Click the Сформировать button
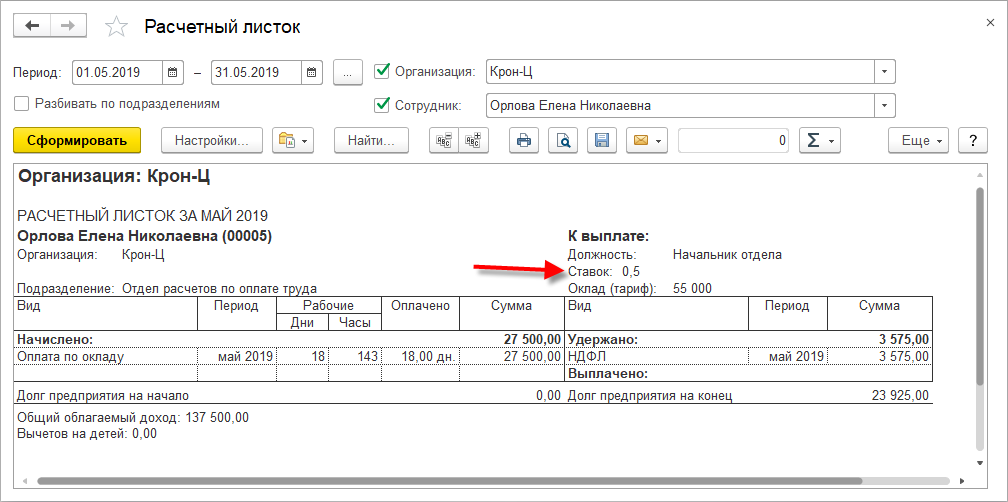The height and width of the screenshot is (502, 1008). [x=77, y=141]
